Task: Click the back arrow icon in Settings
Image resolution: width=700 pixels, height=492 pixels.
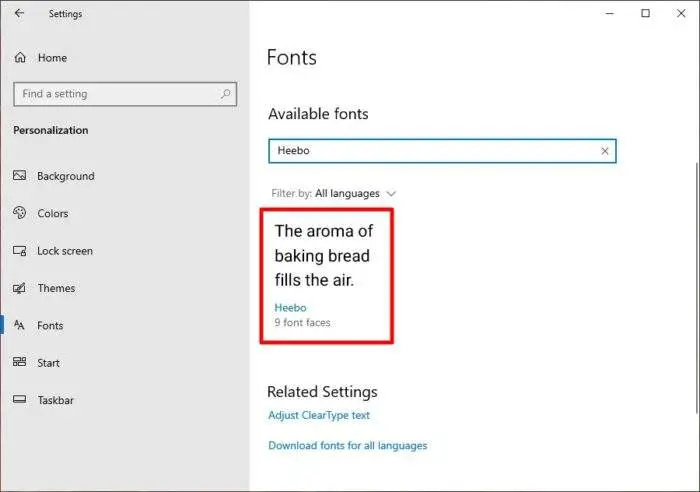Action: point(19,13)
